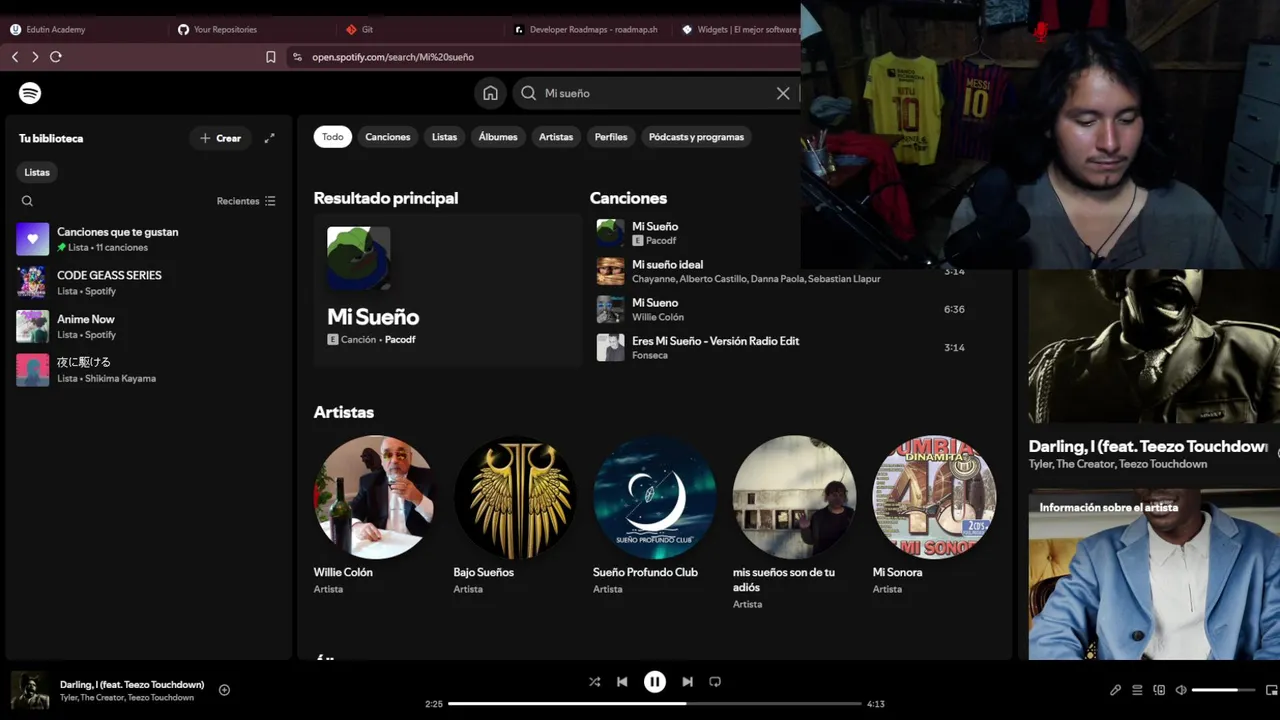The width and height of the screenshot is (1280, 720).
Task: Click Tyler, The Creator in side panel
Action: (1071, 464)
